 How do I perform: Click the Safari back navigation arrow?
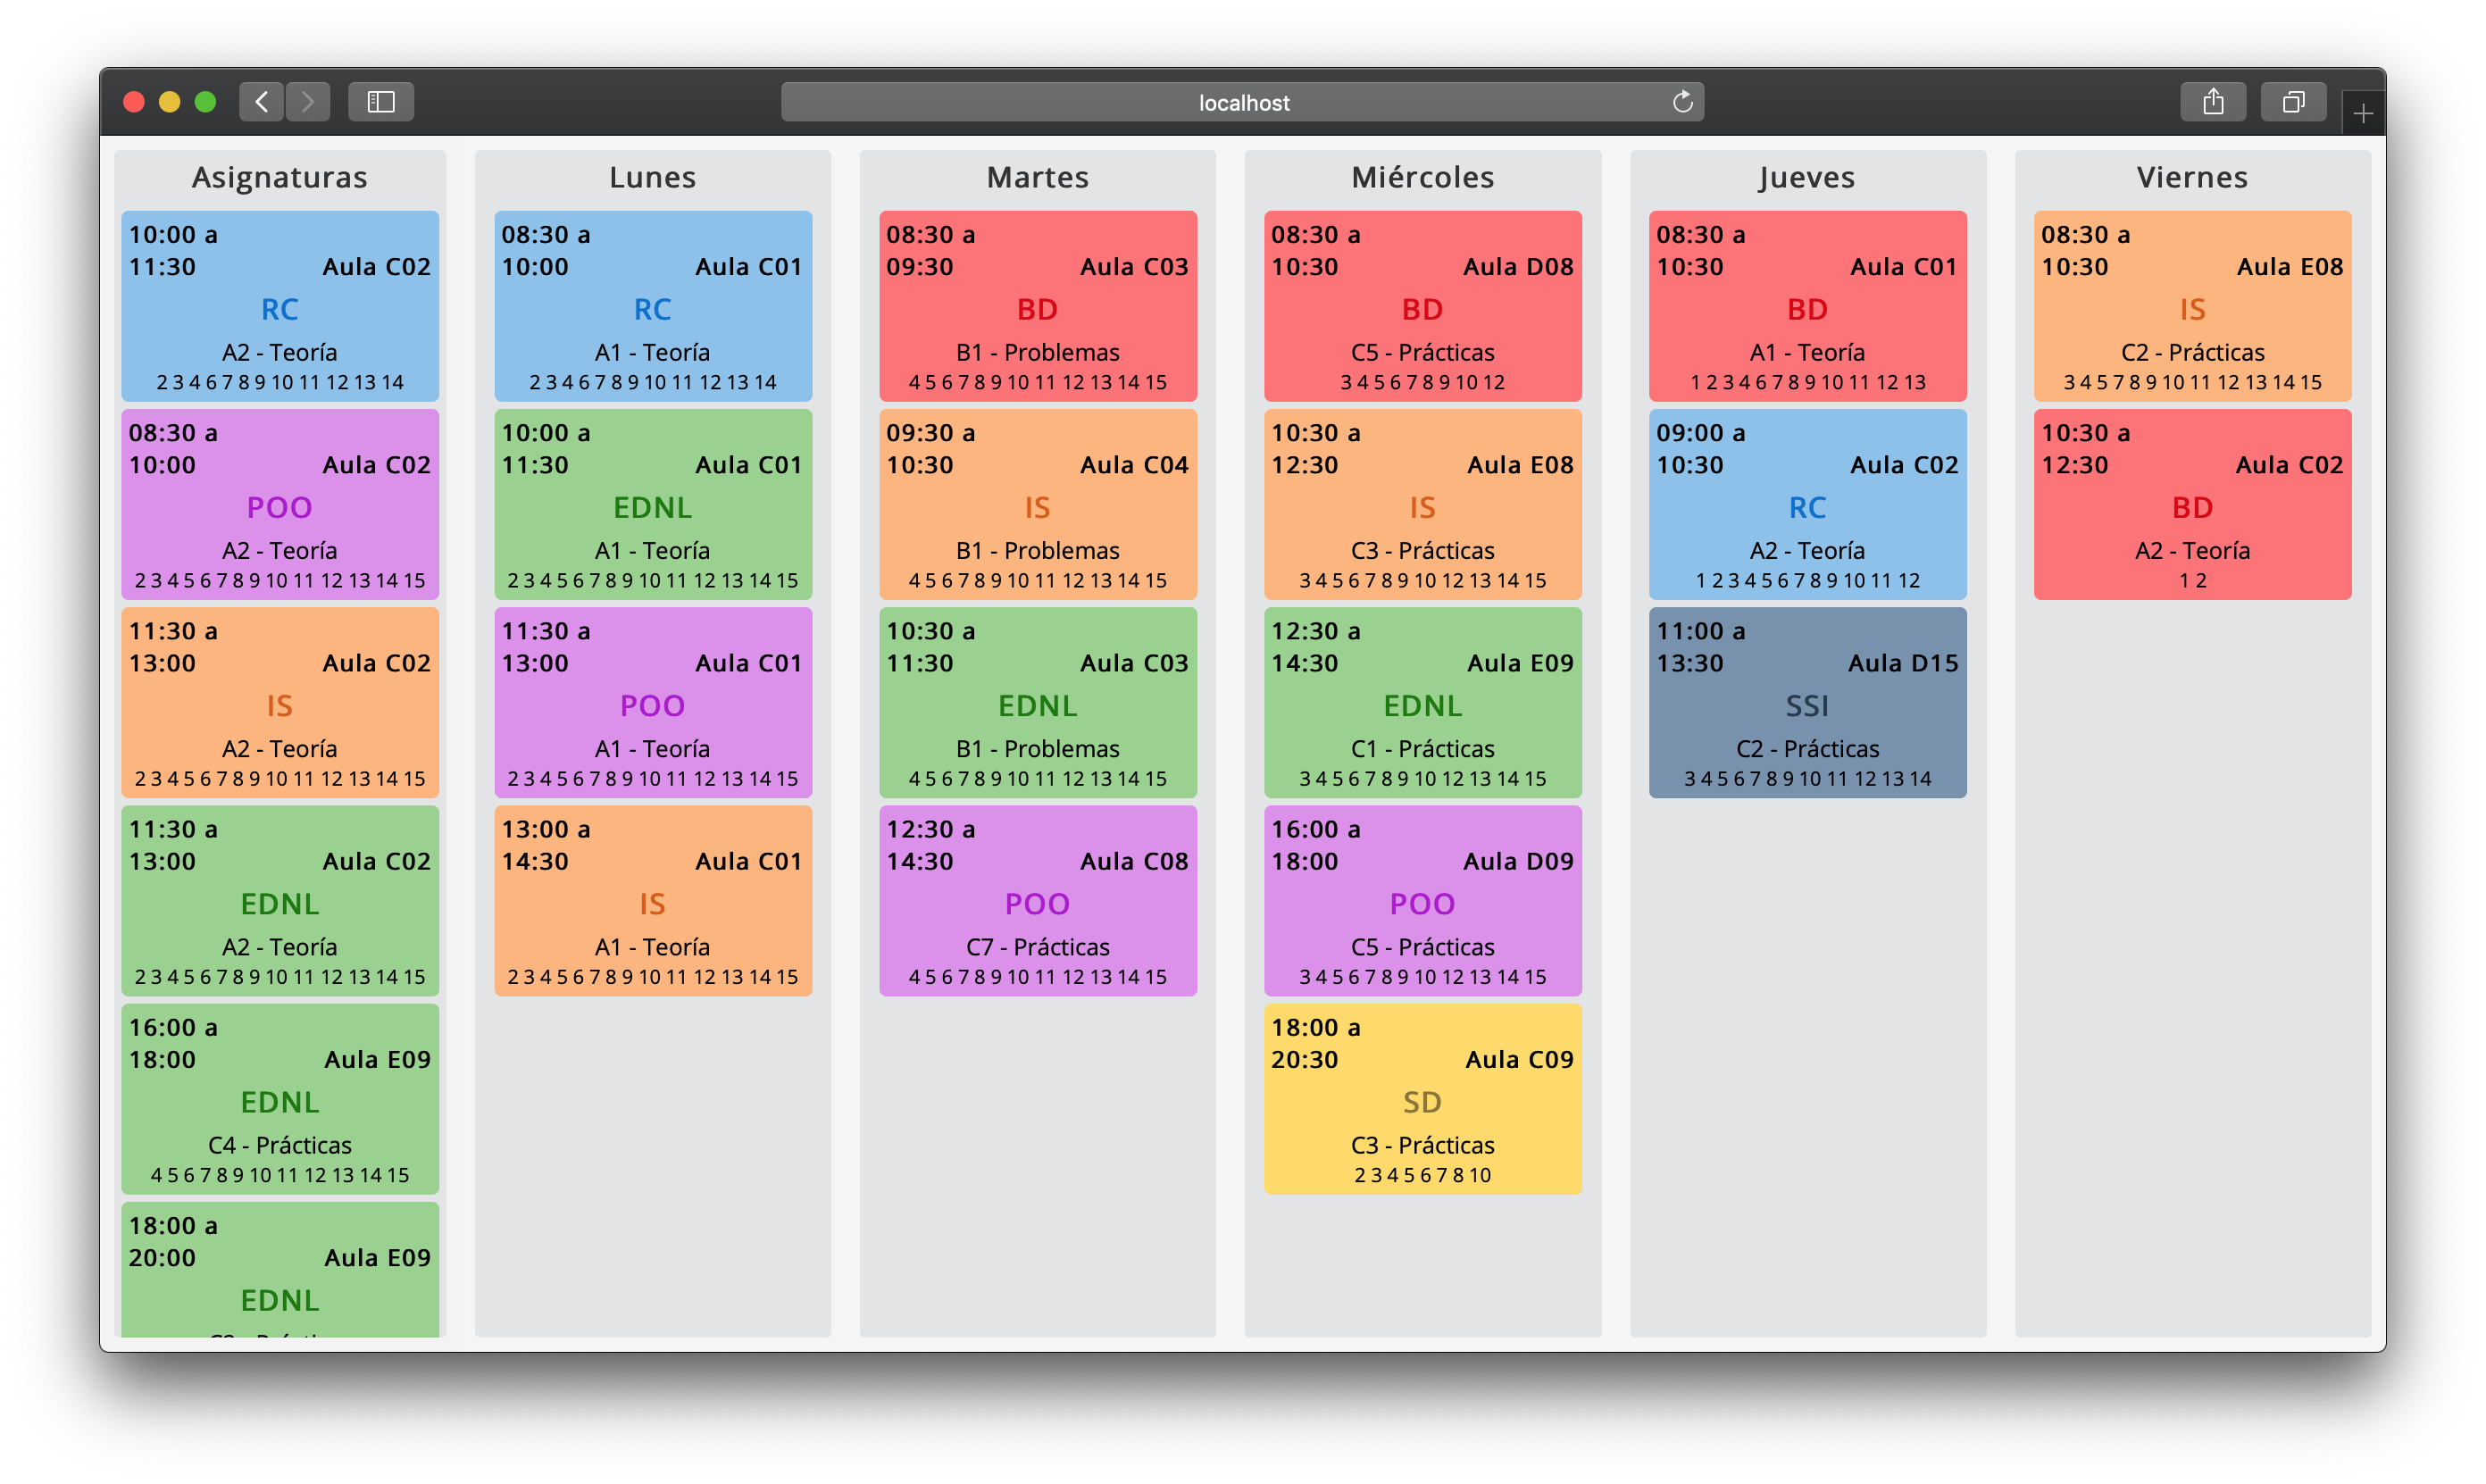coord(261,102)
